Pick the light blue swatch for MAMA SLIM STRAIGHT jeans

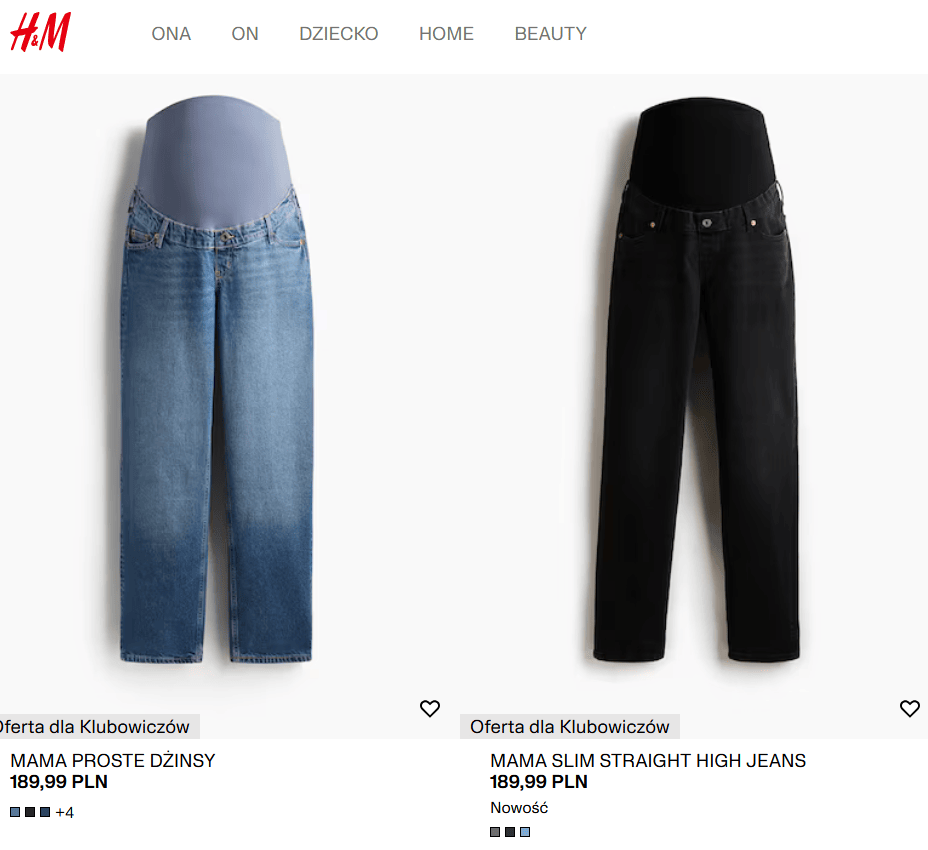525,832
